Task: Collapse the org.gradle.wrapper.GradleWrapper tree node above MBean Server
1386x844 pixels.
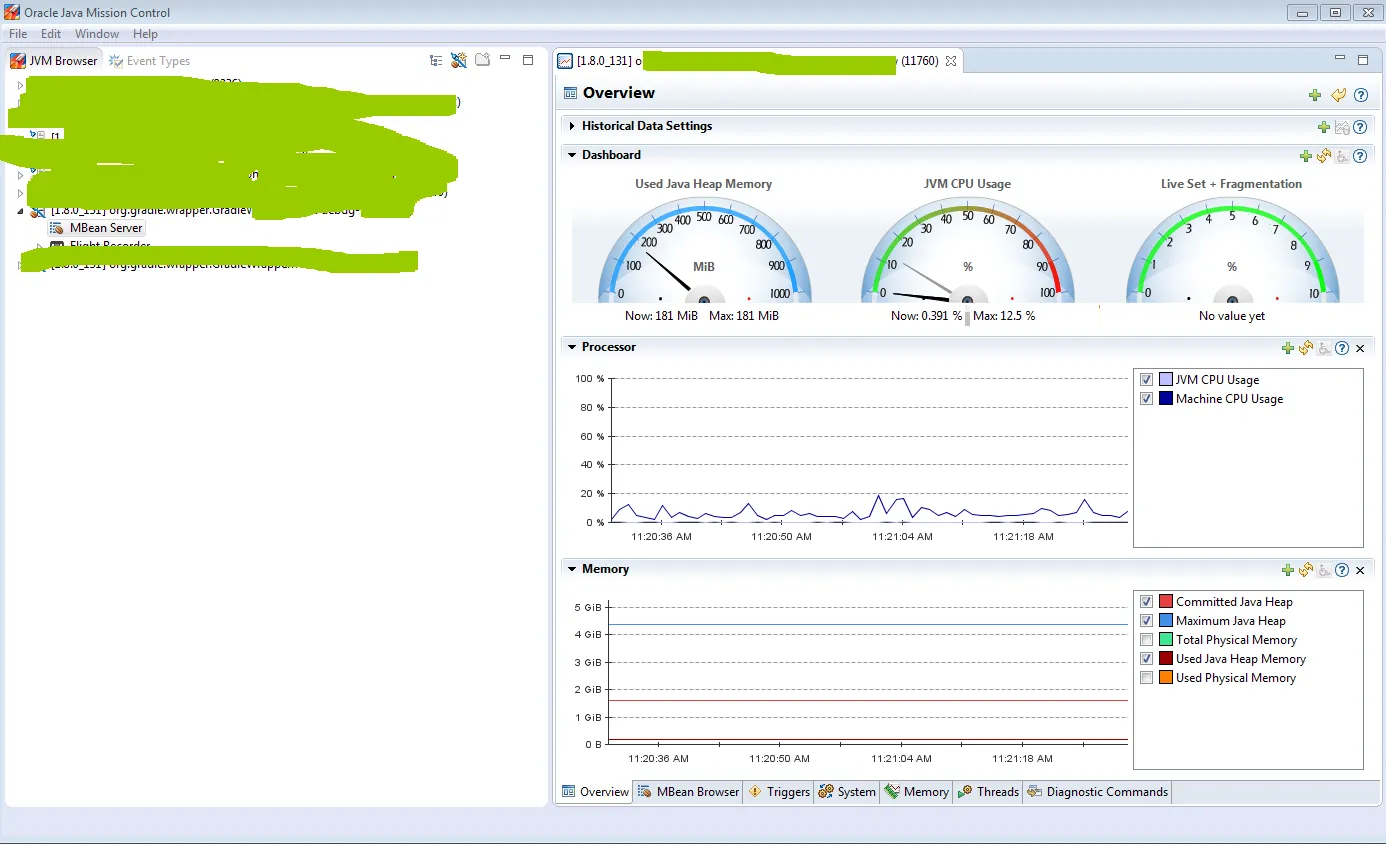Action: (20, 211)
